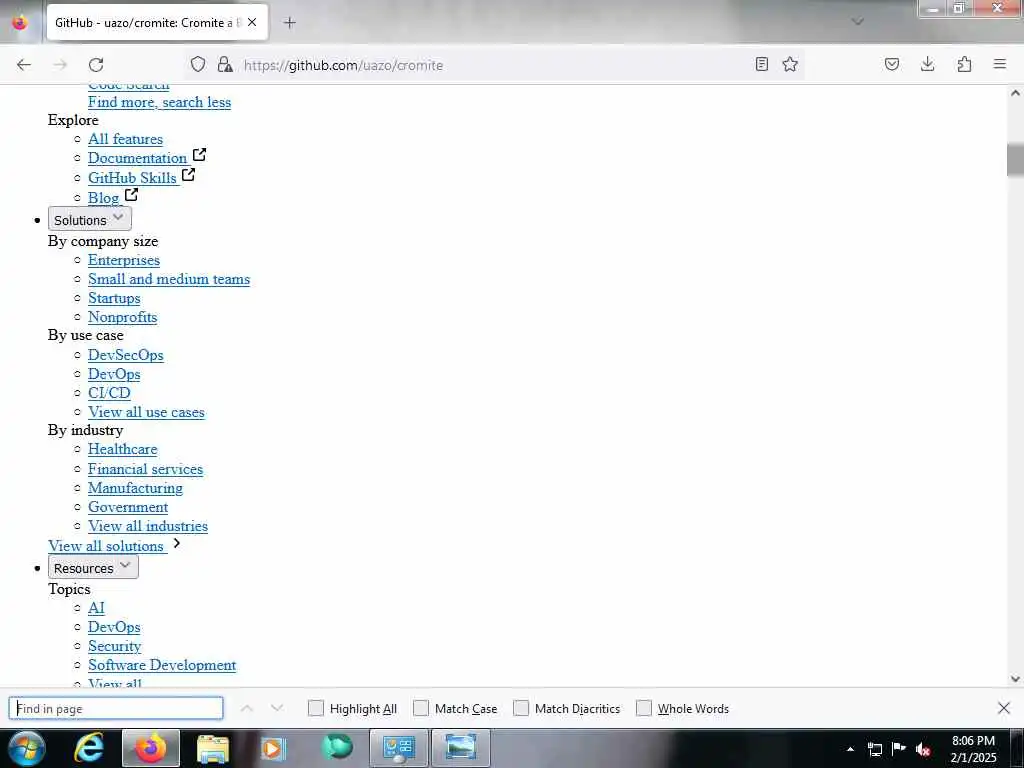Open the Enterprises link

(x=124, y=260)
